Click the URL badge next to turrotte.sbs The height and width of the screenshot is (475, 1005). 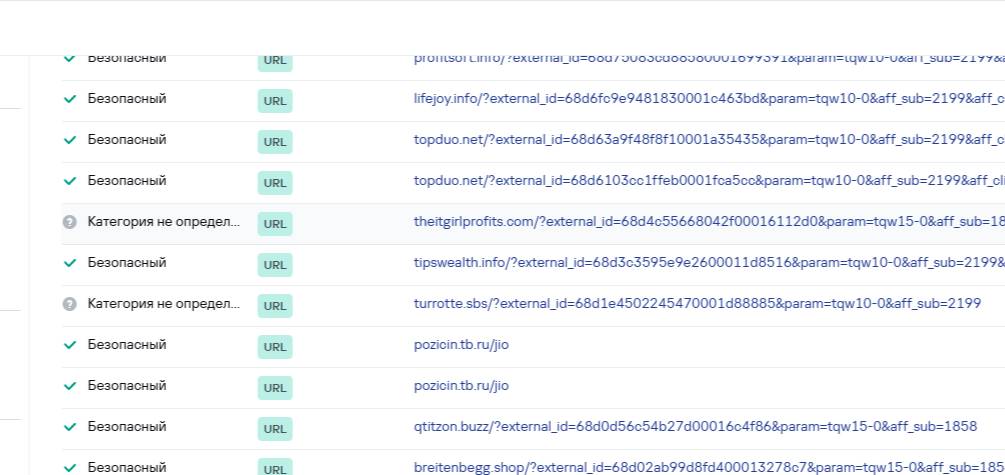point(275,306)
